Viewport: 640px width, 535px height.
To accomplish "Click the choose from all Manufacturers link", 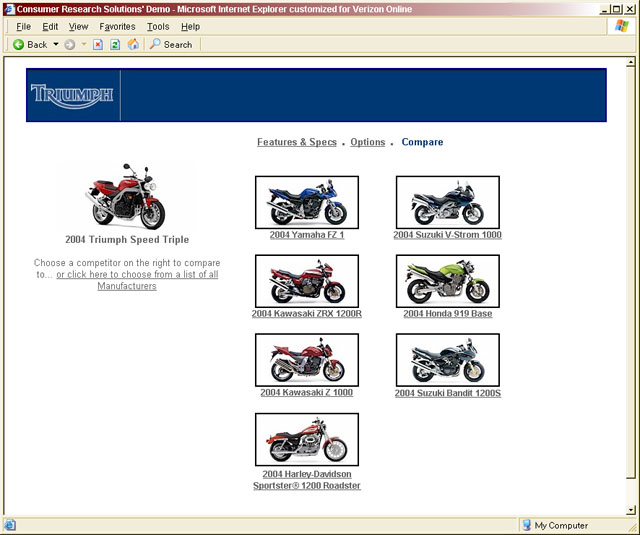I will coord(137,280).
